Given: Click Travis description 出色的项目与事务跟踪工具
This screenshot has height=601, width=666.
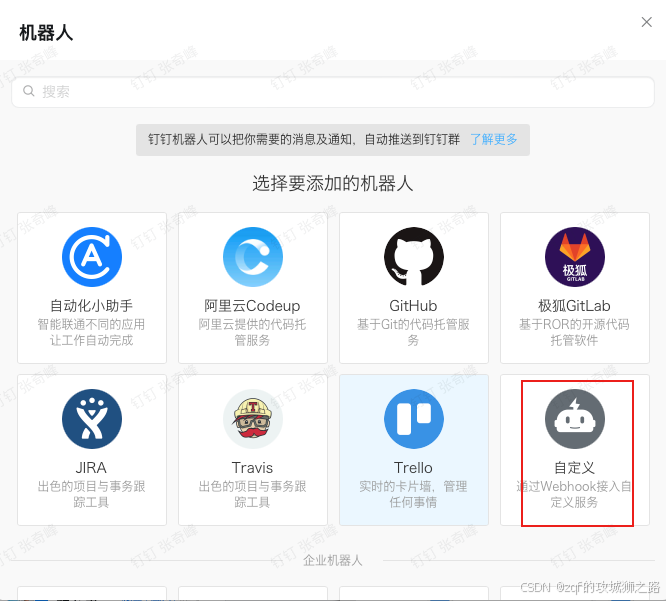Looking at the screenshot, I should 252,494.
